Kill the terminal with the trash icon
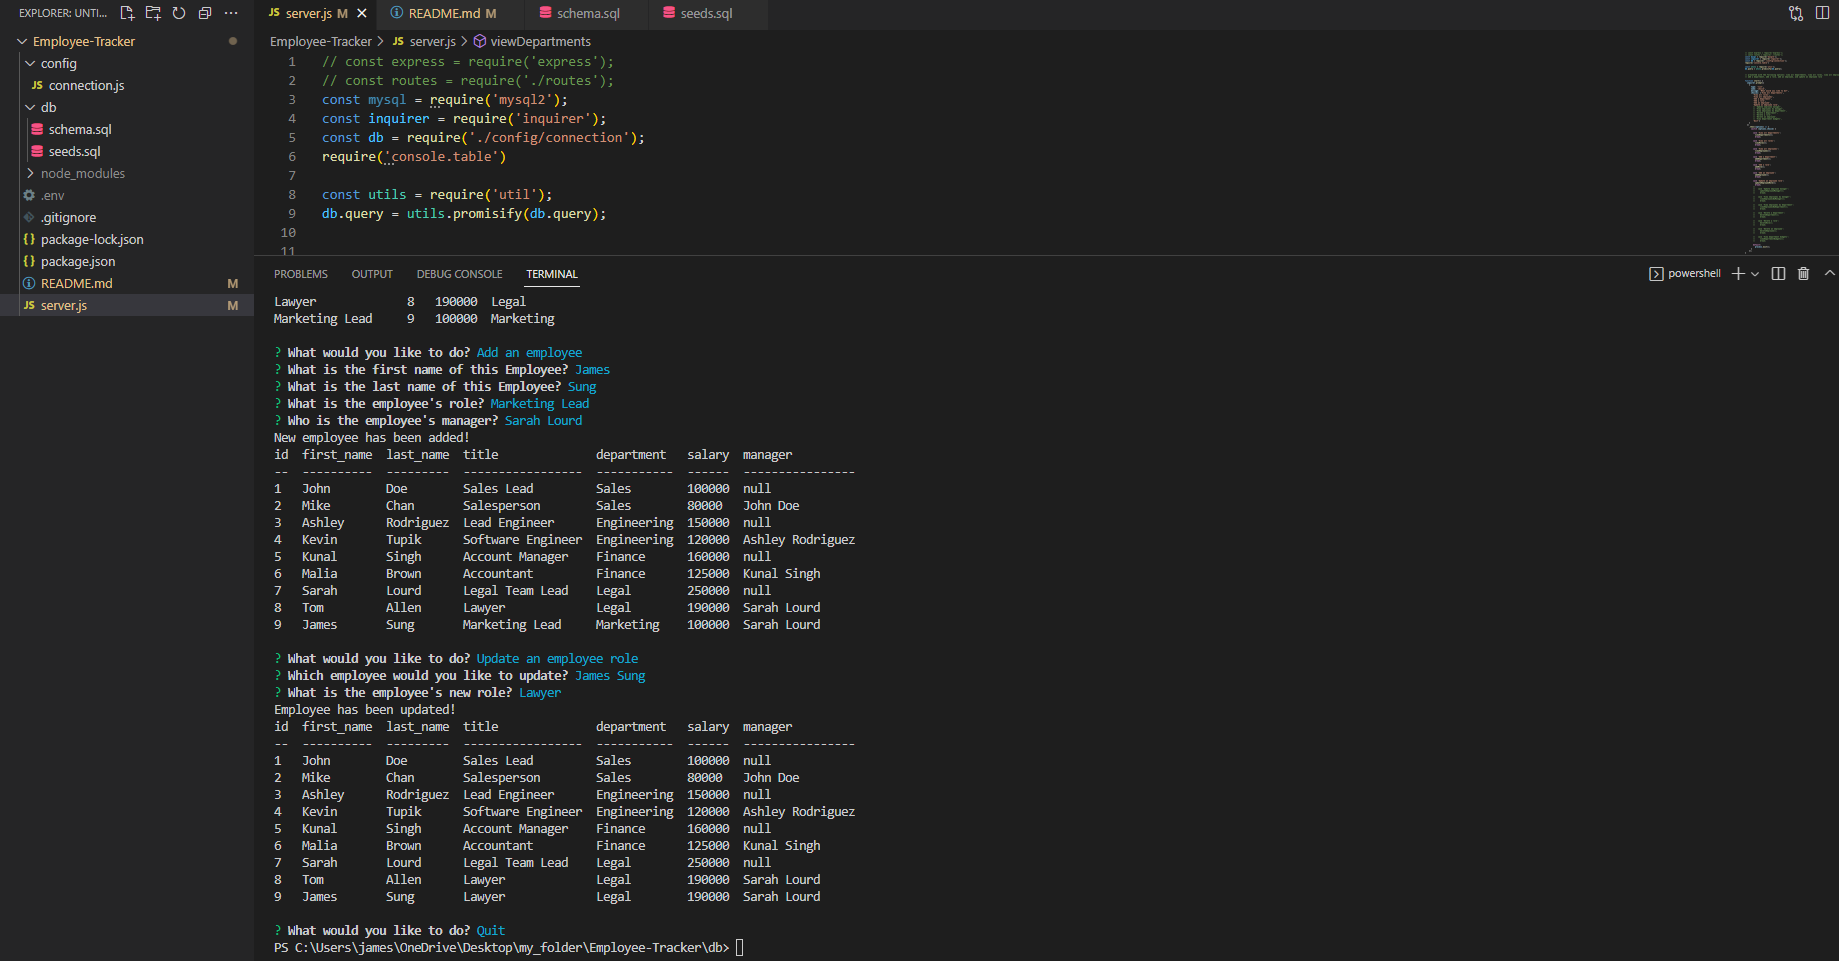Viewport: 1839px width, 961px height. 1803,274
